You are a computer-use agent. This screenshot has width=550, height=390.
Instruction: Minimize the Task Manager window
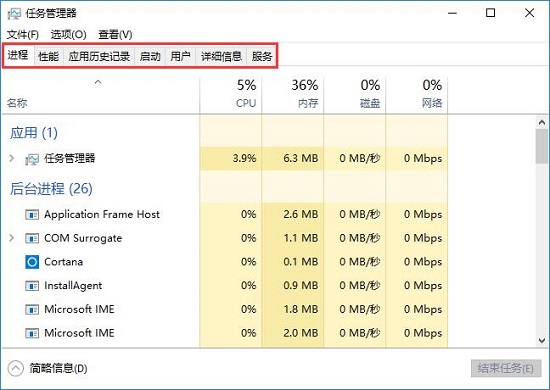pyautogui.click(x=452, y=13)
